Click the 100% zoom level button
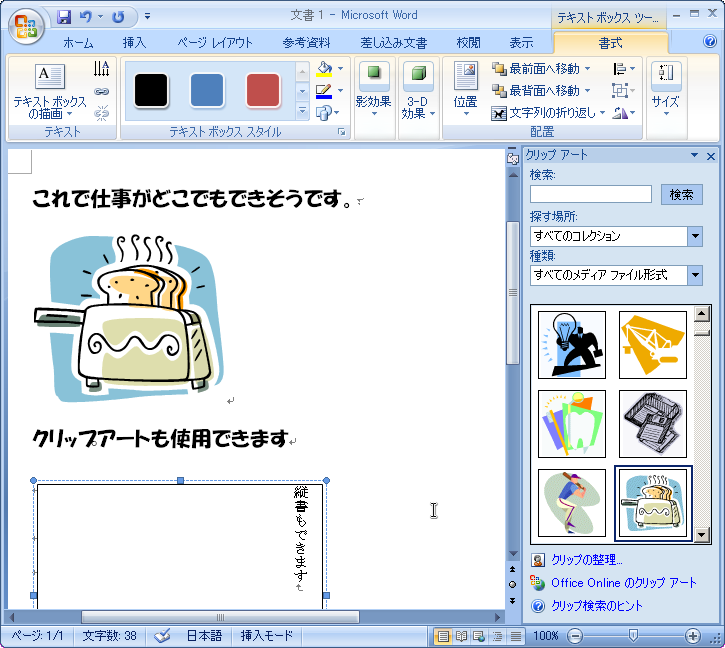The height and width of the screenshot is (648, 725). (x=546, y=636)
